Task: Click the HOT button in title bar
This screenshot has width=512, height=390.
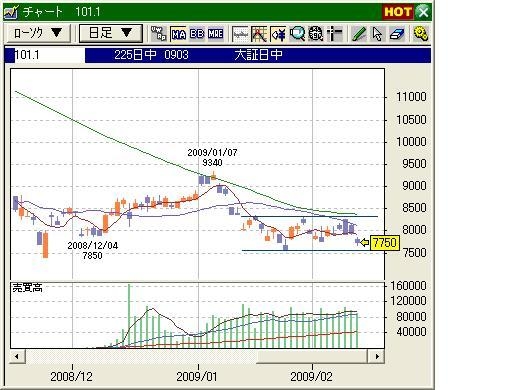Action: pyautogui.click(x=398, y=12)
